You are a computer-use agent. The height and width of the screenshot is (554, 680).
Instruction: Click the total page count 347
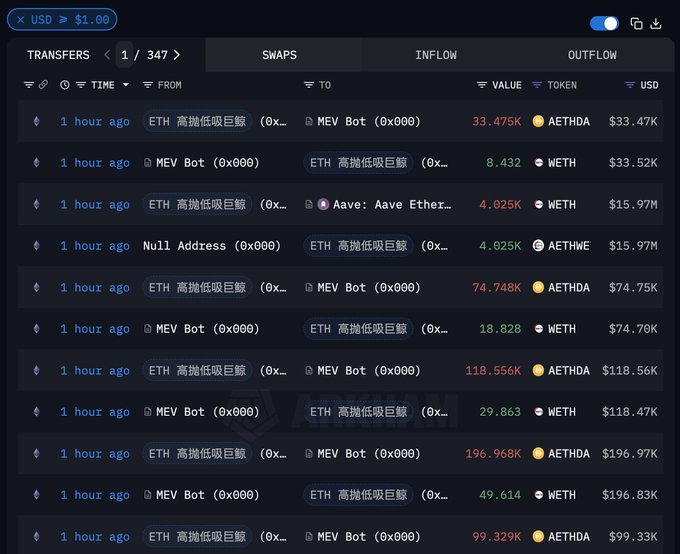click(157, 55)
